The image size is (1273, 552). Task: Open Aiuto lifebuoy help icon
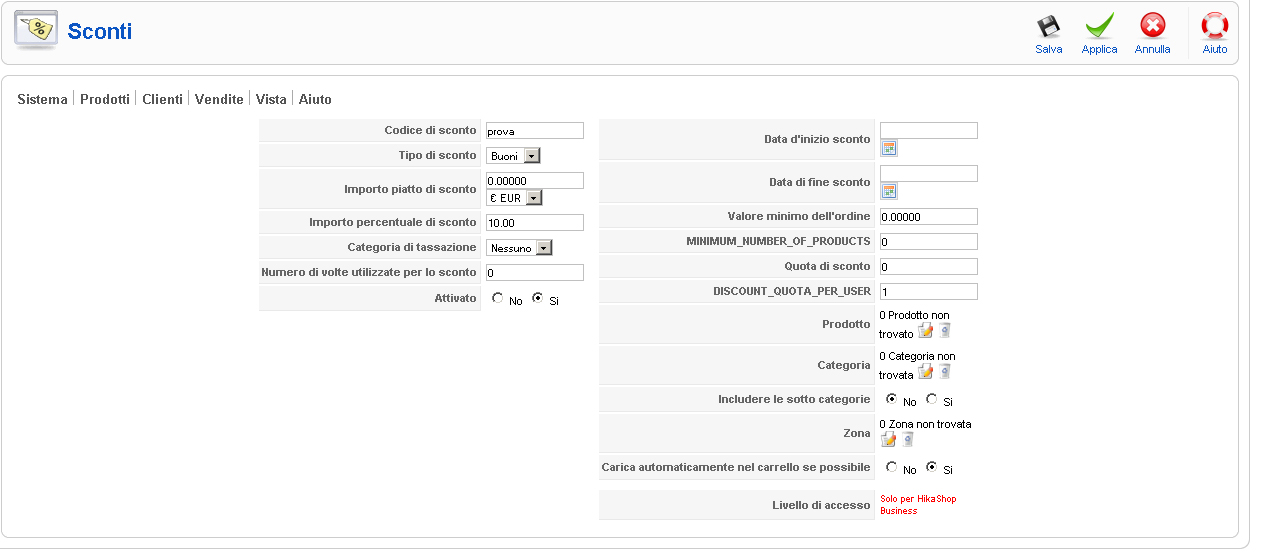point(1214,27)
